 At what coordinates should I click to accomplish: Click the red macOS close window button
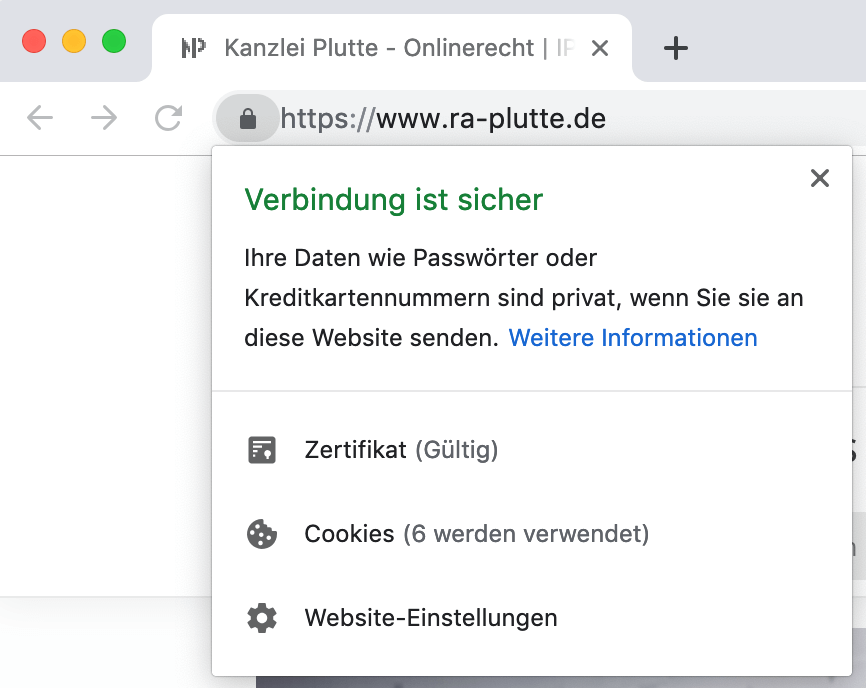34,41
